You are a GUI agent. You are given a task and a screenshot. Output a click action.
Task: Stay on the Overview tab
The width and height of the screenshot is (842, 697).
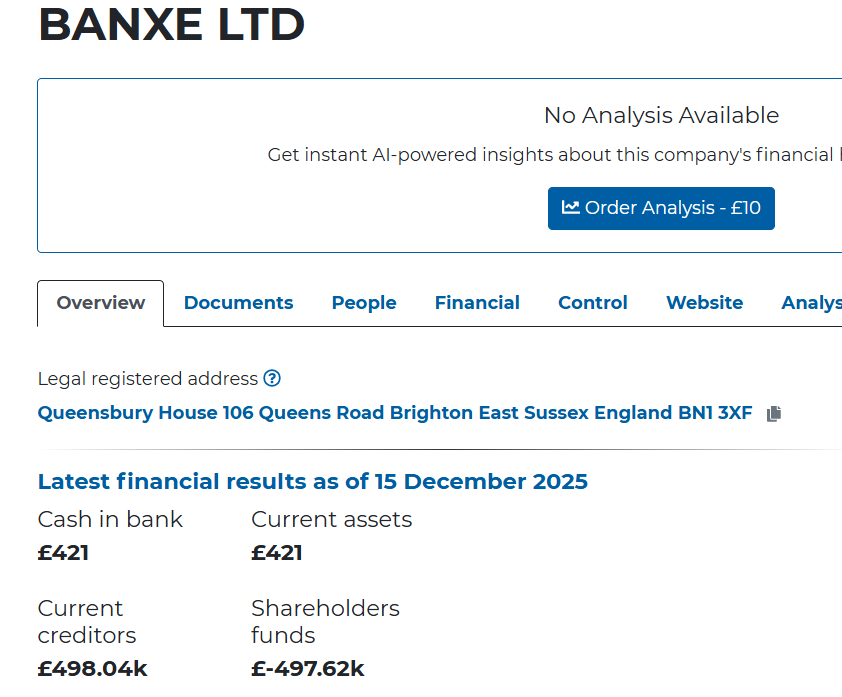[100, 302]
